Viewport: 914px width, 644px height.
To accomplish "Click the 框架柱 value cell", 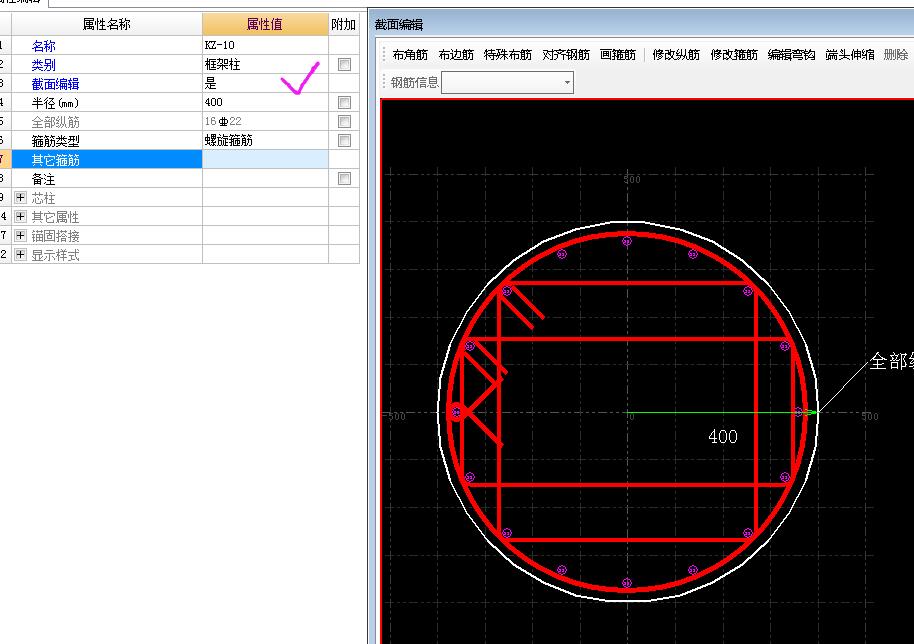I will [x=265, y=64].
